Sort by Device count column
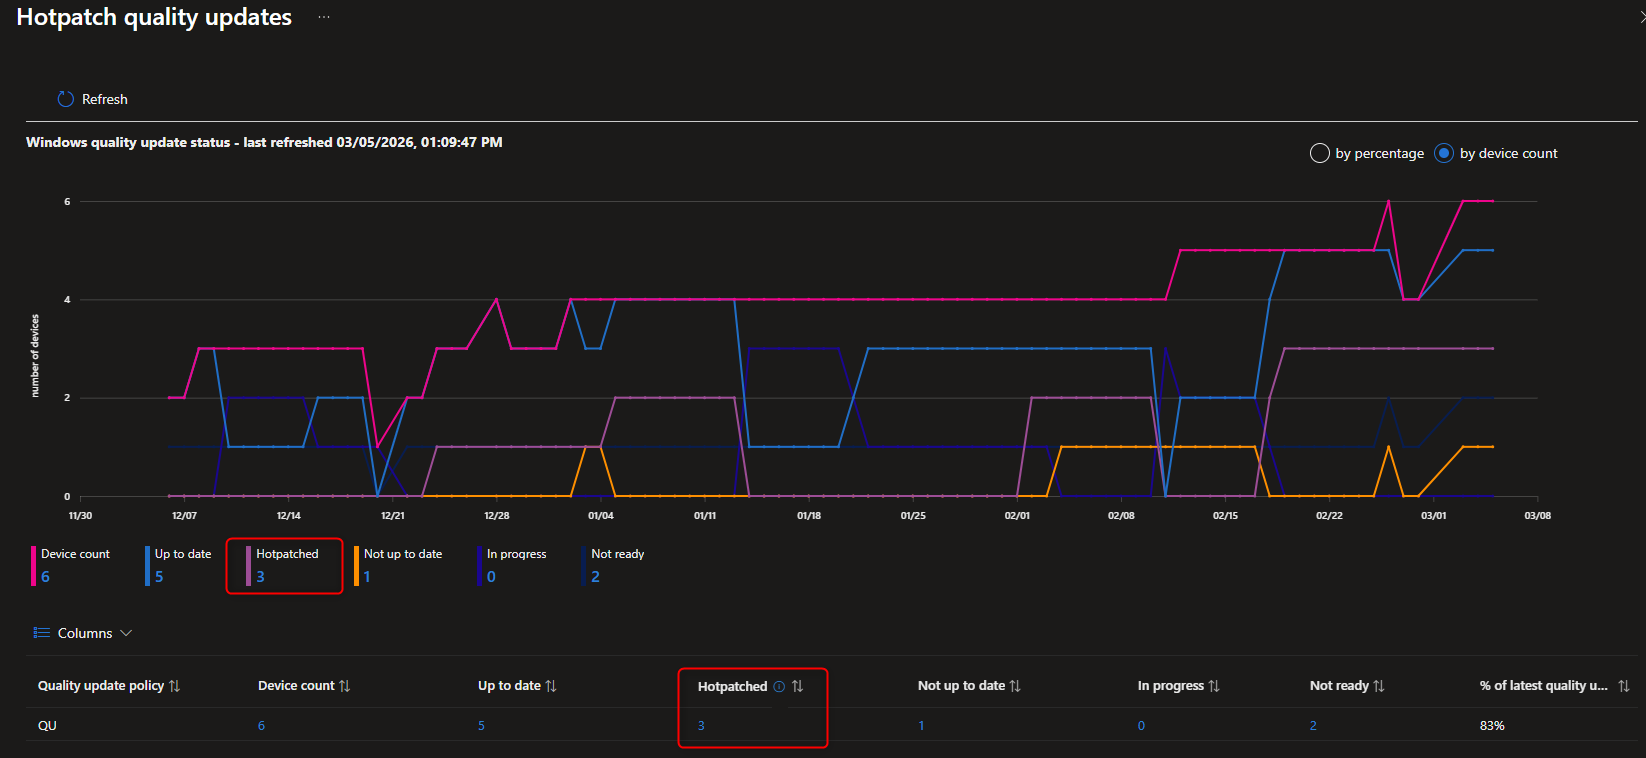Screen dimensions: 1646x758 [x=345, y=686]
